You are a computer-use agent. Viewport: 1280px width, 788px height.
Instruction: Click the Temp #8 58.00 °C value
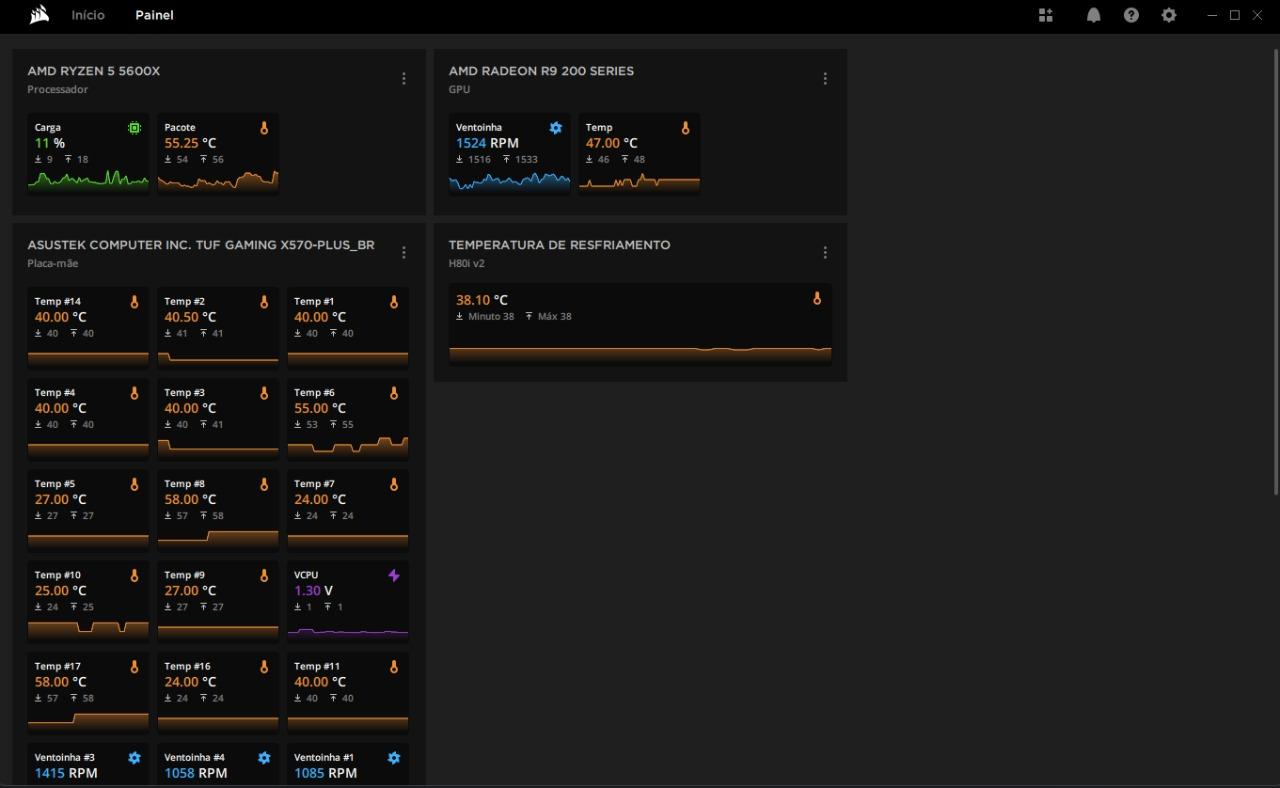click(x=191, y=499)
